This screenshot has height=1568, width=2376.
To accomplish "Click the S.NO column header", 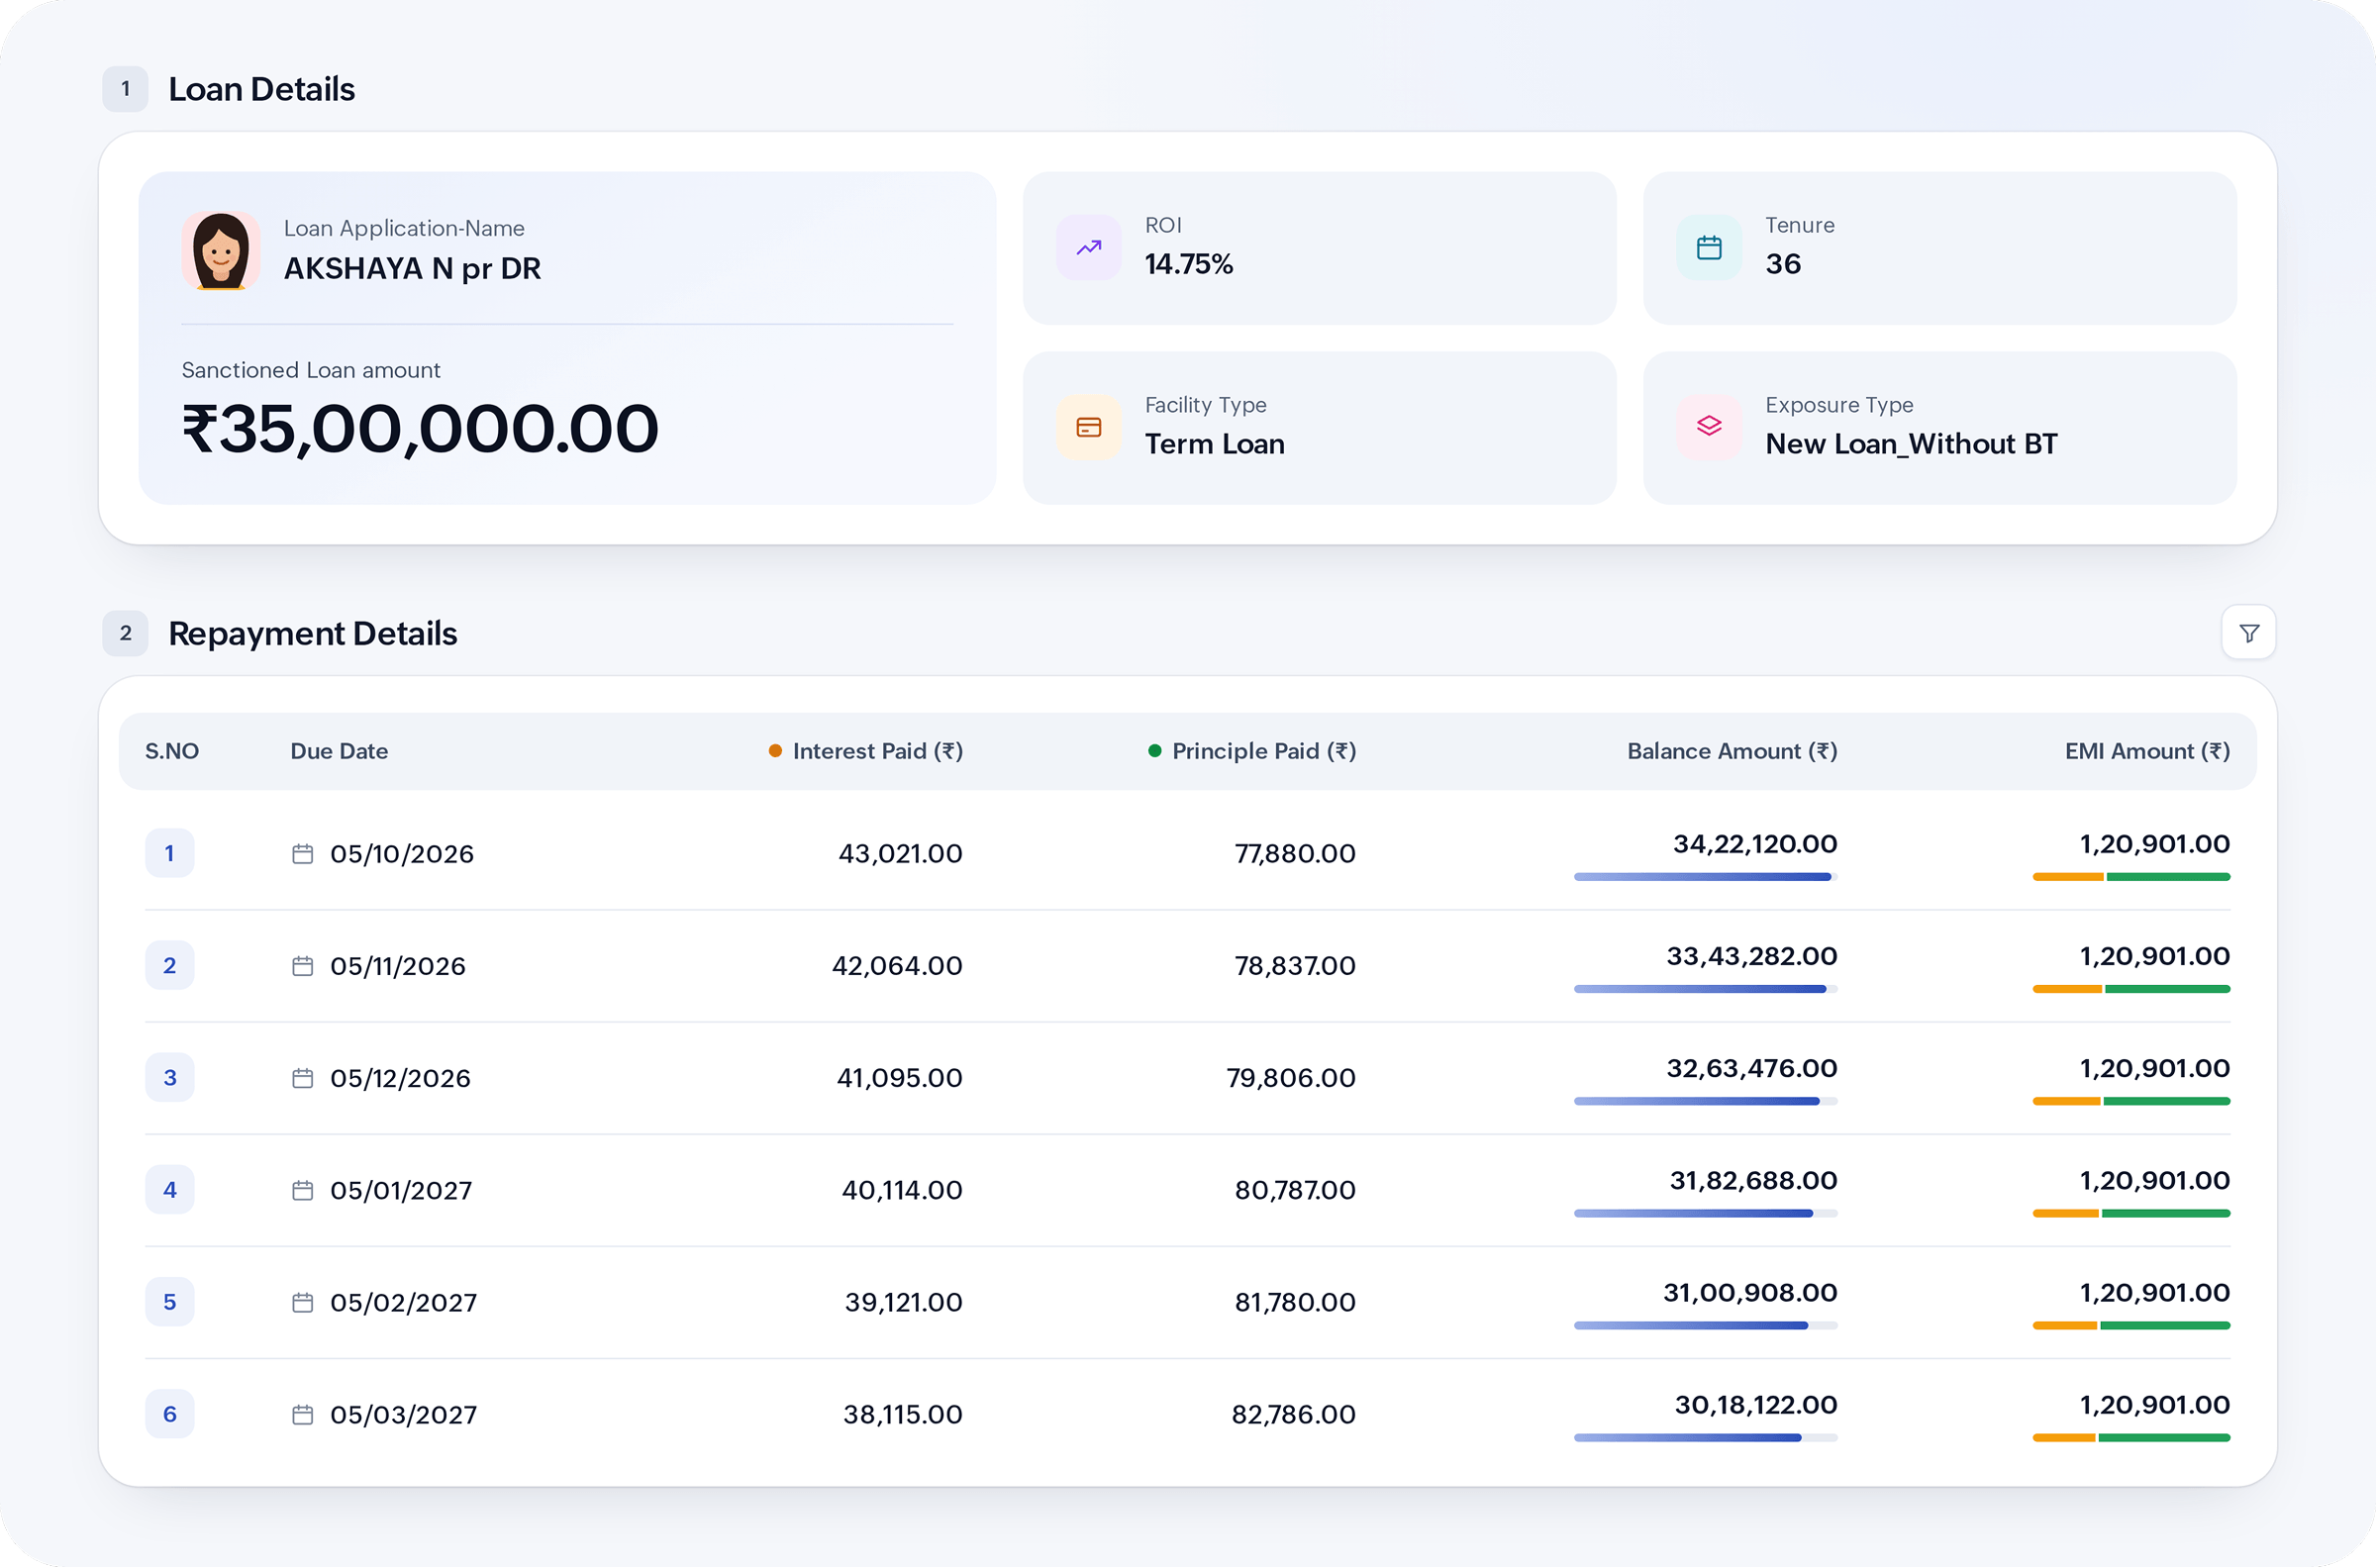I will [172, 751].
